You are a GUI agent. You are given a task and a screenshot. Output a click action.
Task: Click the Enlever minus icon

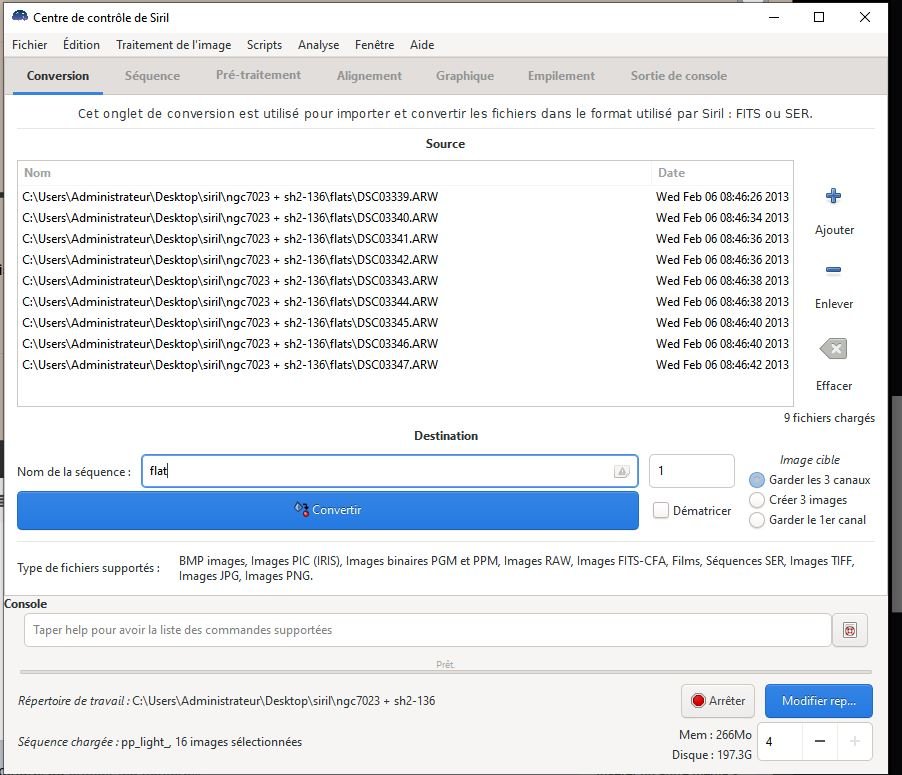833,269
